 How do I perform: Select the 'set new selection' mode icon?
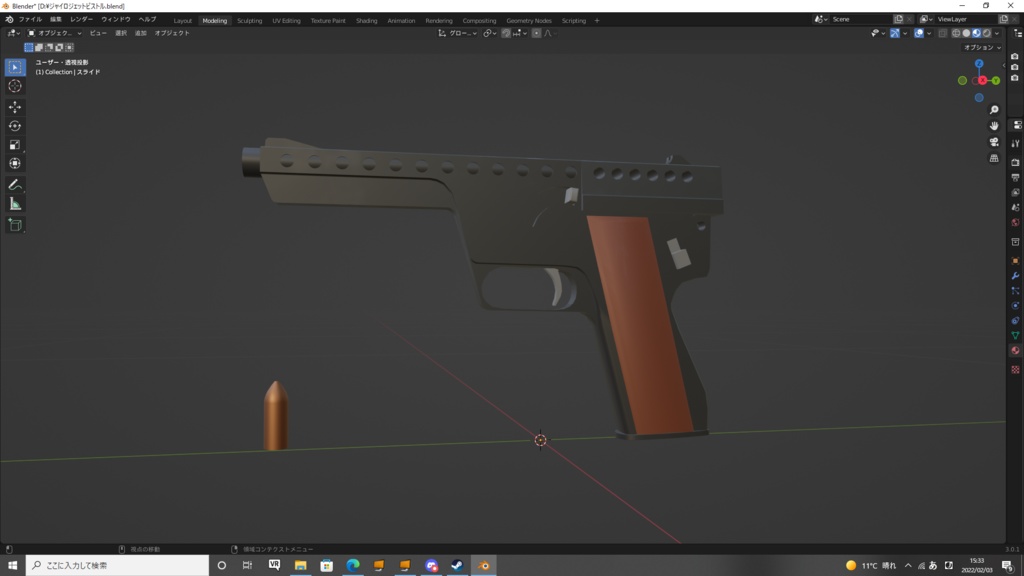pyautogui.click(x=29, y=47)
